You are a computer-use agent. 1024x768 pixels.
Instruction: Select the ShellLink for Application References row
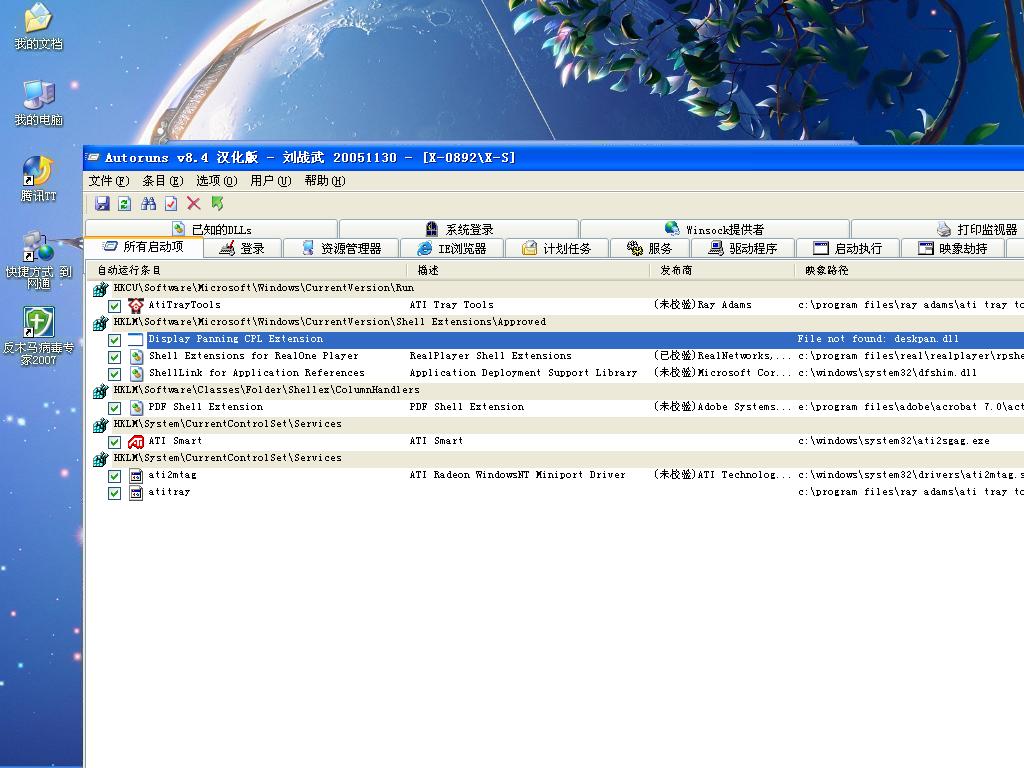coord(256,373)
